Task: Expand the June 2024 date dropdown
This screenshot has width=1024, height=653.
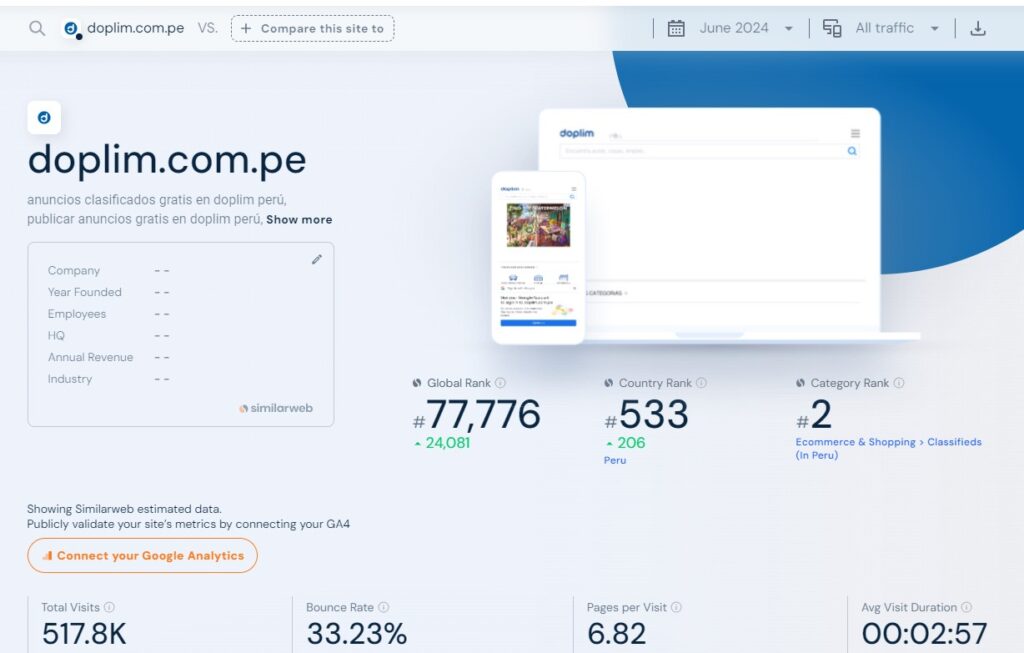Action: click(x=788, y=29)
